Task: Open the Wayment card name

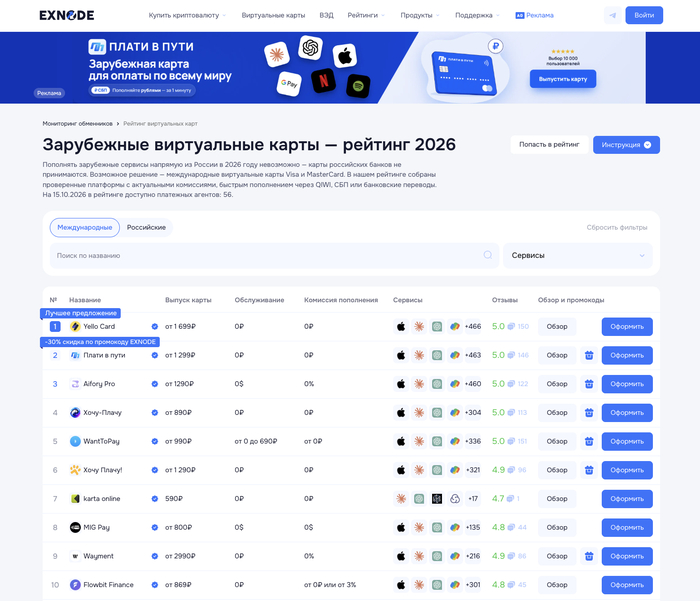Action: click(x=98, y=556)
